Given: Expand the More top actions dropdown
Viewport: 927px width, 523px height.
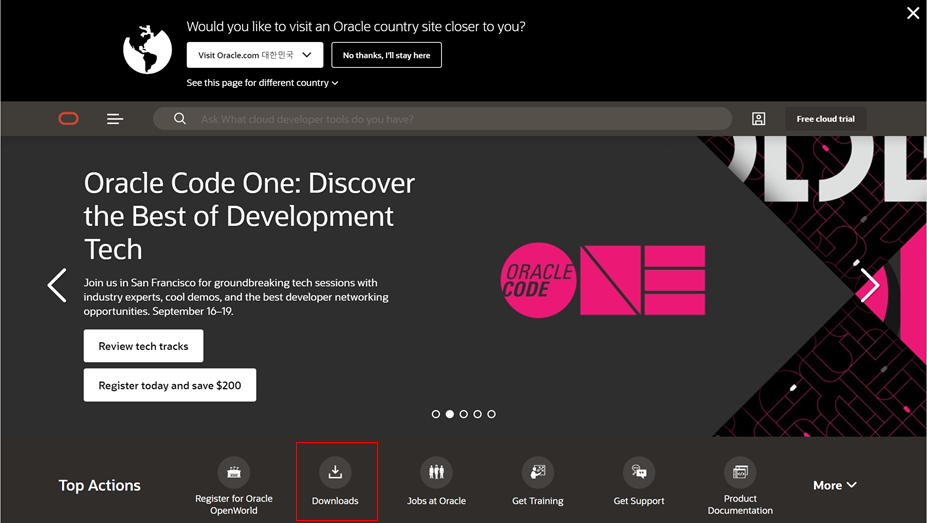Looking at the screenshot, I should [x=835, y=485].
